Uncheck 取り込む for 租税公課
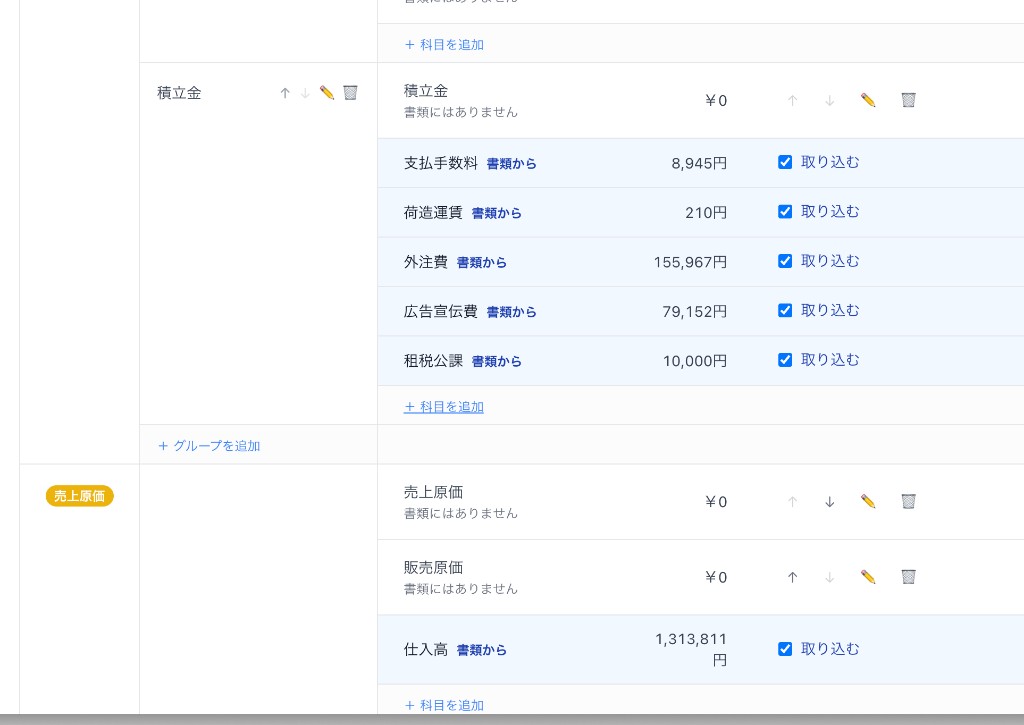This screenshot has width=1024, height=725. click(785, 360)
